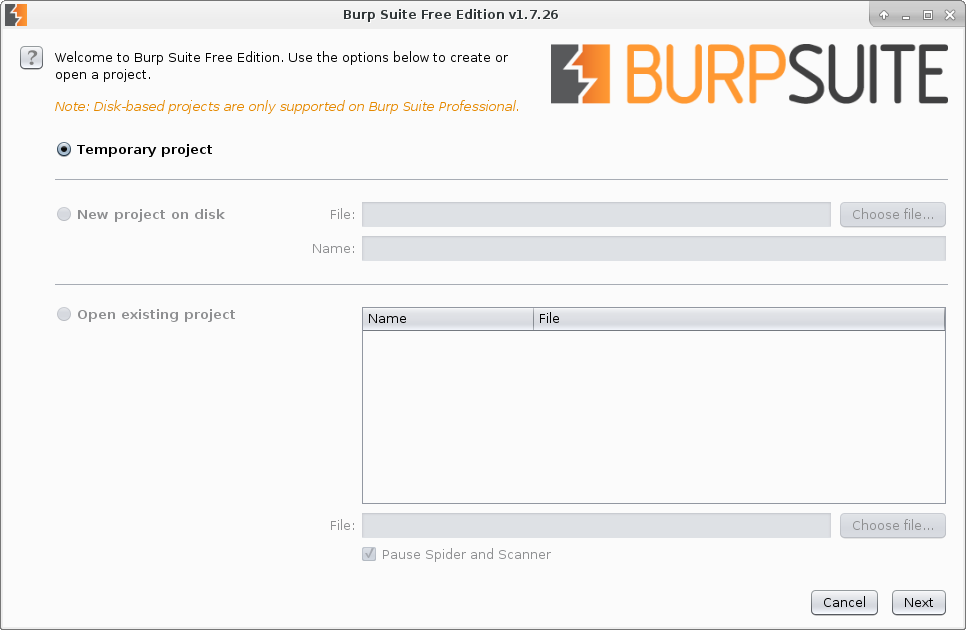This screenshot has width=966, height=630.
Task: Click the Temporary project label
Action: click(x=145, y=150)
